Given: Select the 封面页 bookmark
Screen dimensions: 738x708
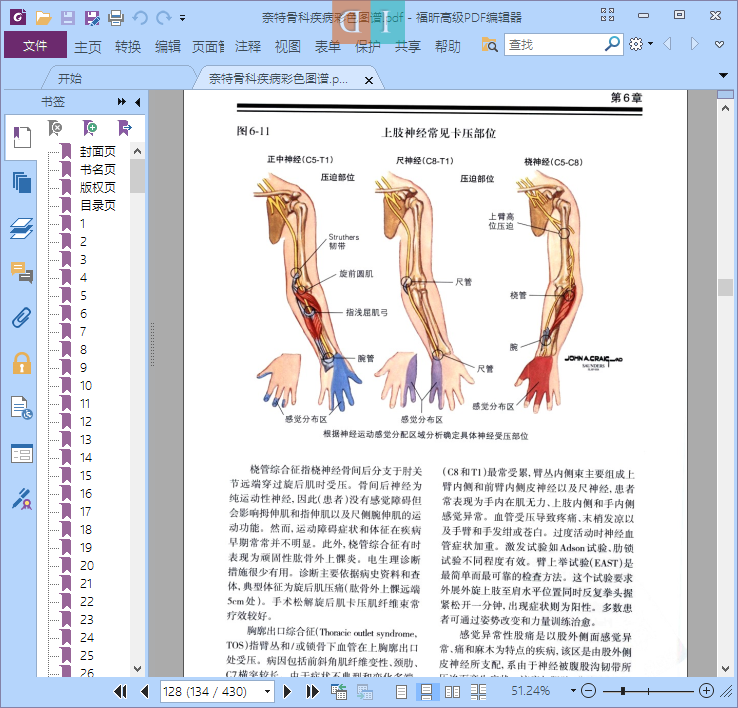Looking at the screenshot, I should tap(97, 152).
